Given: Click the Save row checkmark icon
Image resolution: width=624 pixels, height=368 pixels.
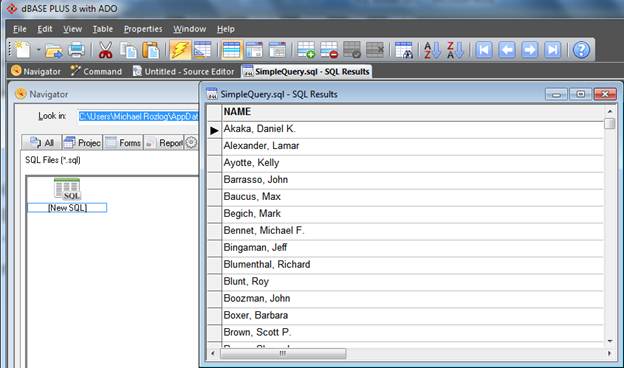Looking at the screenshot, I should pos(352,50).
